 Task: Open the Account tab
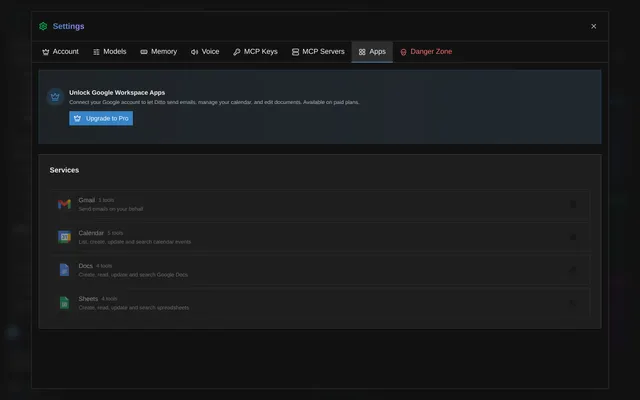60,52
